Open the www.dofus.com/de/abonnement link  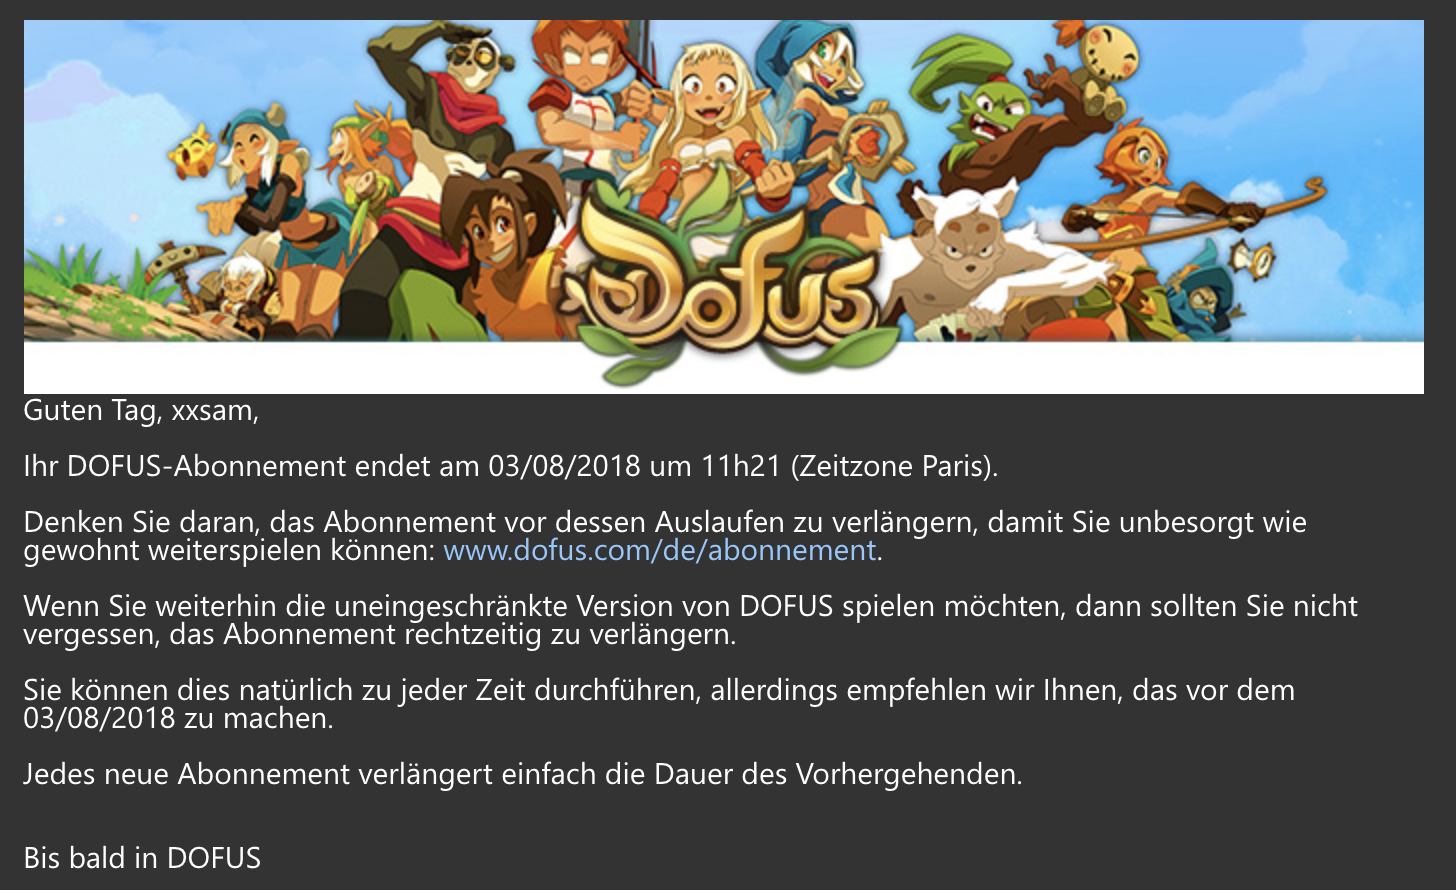[x=659, y=551]
